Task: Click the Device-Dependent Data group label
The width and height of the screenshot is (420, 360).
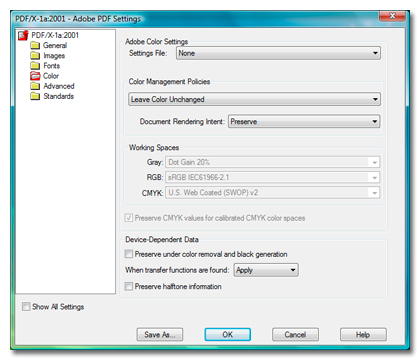Action: pos(162,240)
